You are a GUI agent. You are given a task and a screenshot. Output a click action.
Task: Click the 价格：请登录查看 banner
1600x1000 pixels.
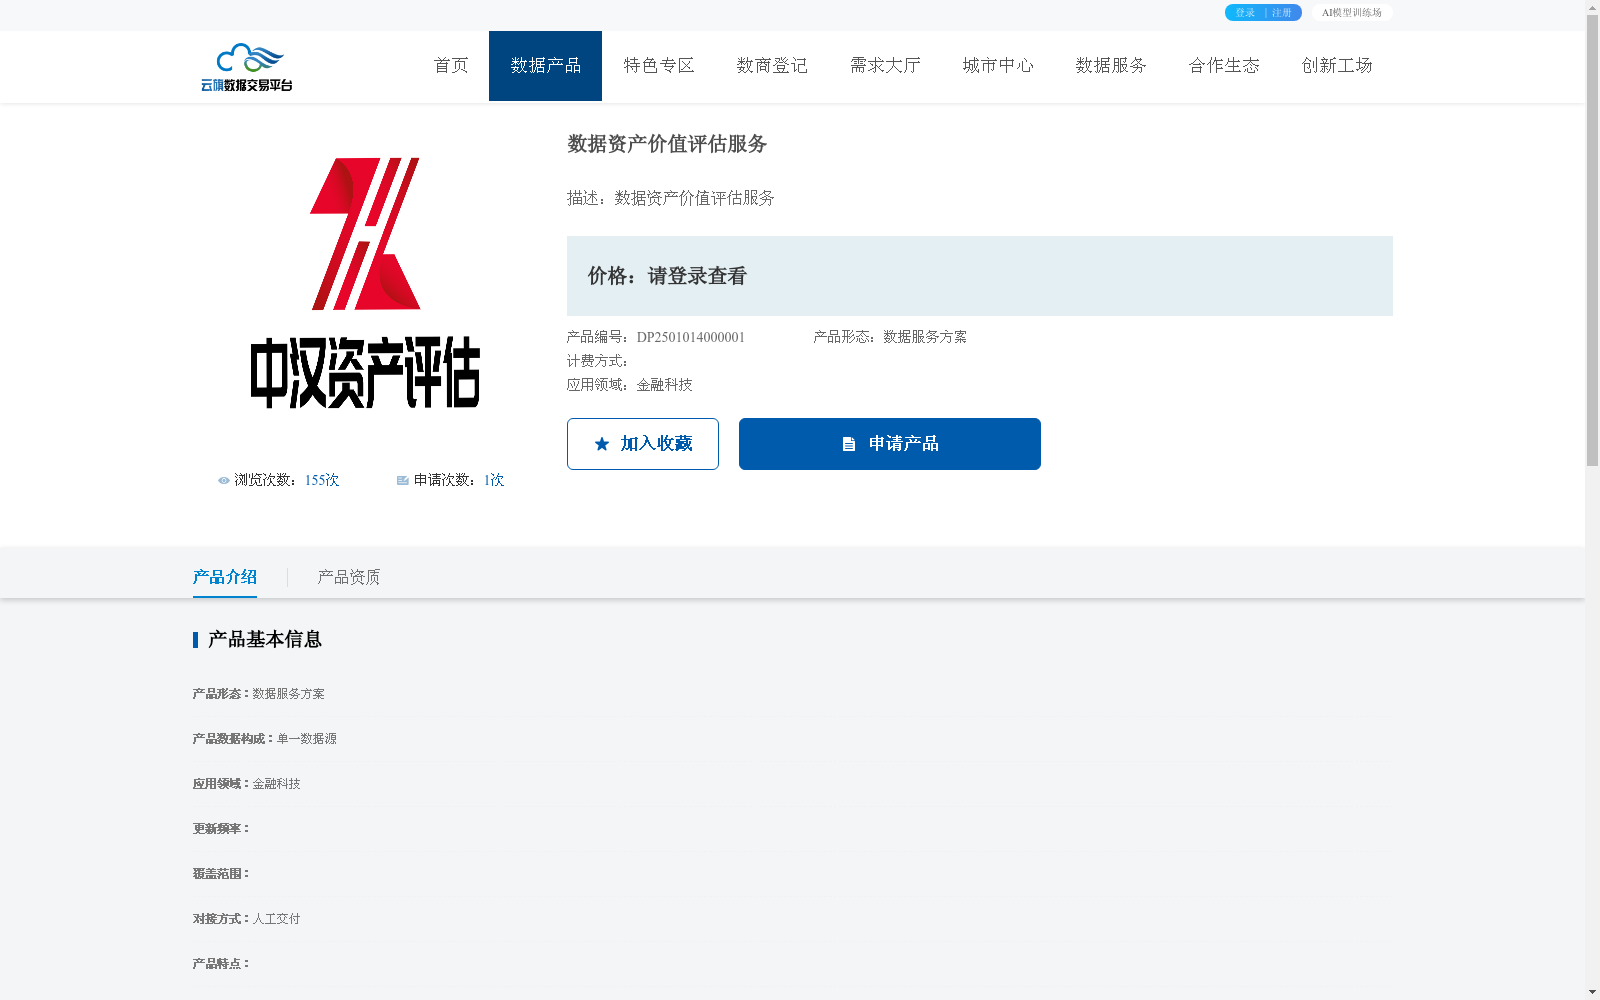pyautogui.click(x=980, y=276)
